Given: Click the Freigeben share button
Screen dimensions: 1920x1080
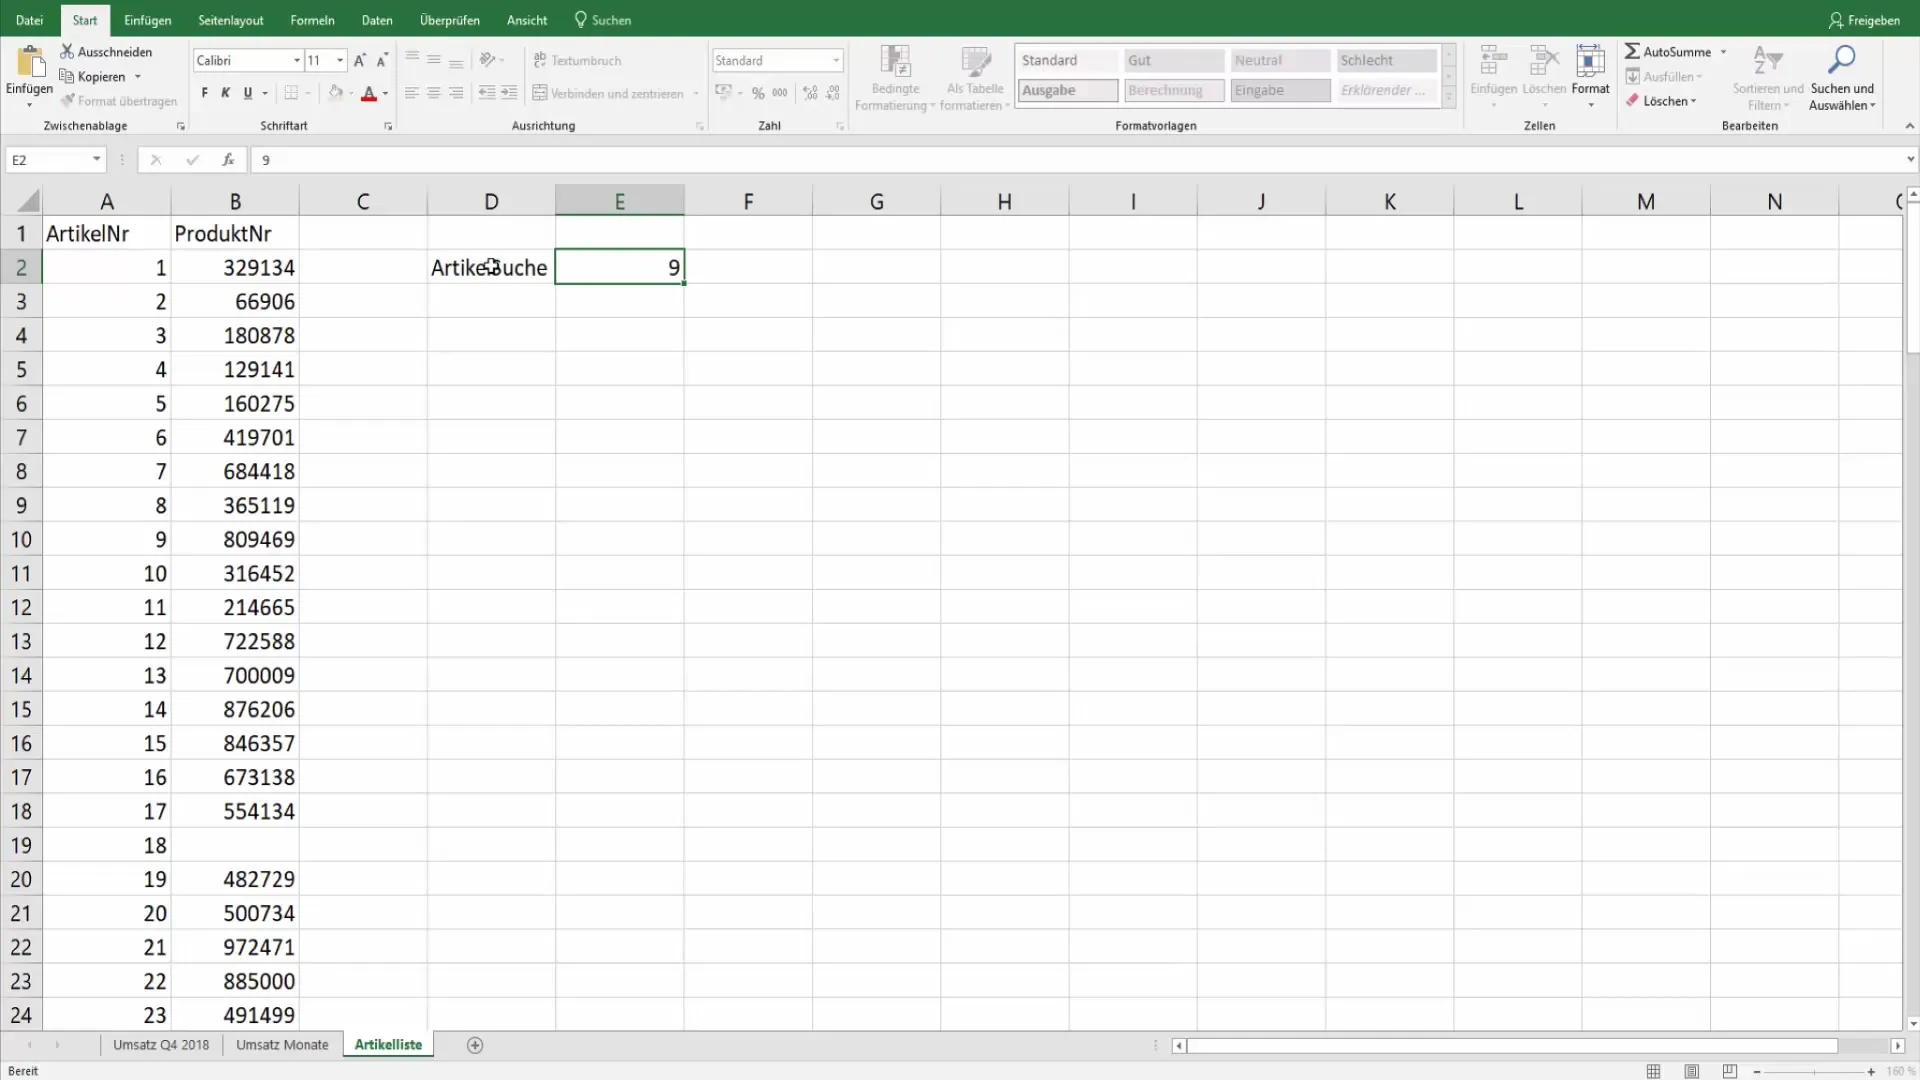Looking at the screenshot, I should [1864, 20].
